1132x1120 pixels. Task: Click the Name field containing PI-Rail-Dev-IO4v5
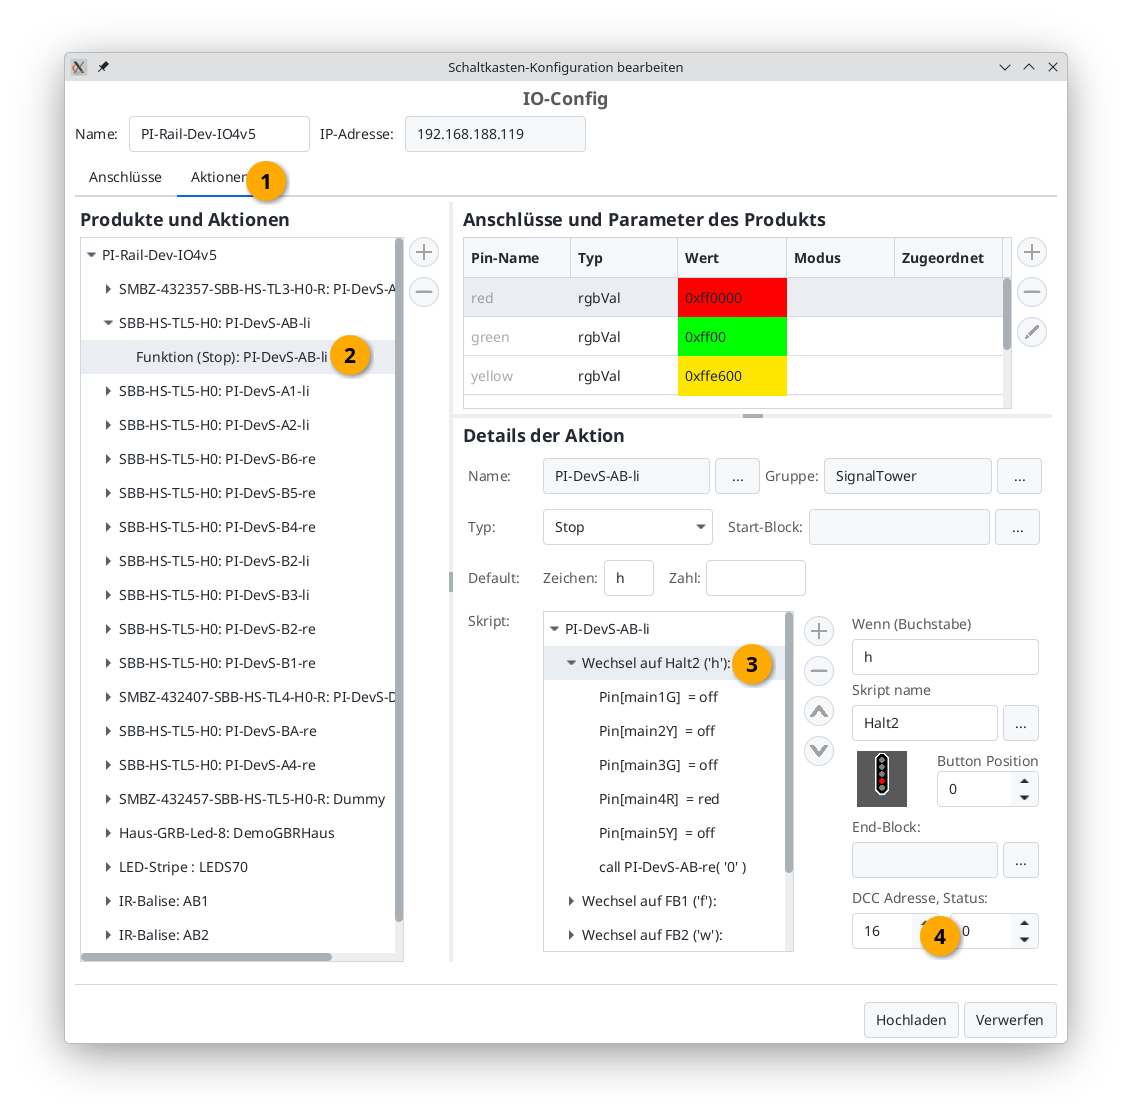click(x=219, y=134)
